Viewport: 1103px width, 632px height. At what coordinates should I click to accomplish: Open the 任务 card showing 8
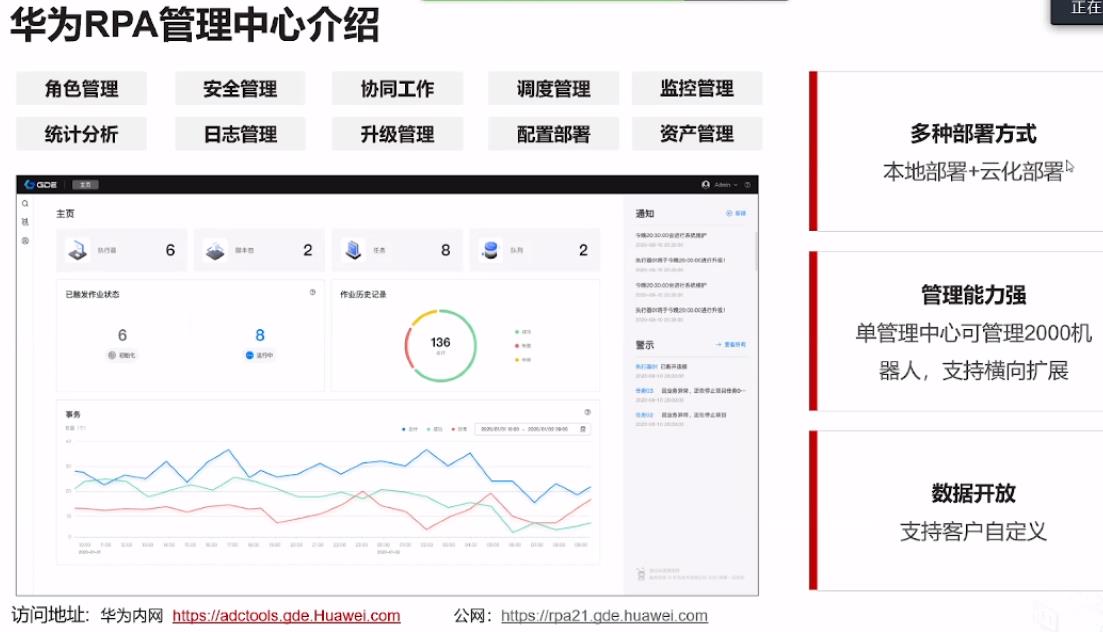pos(397,250)
